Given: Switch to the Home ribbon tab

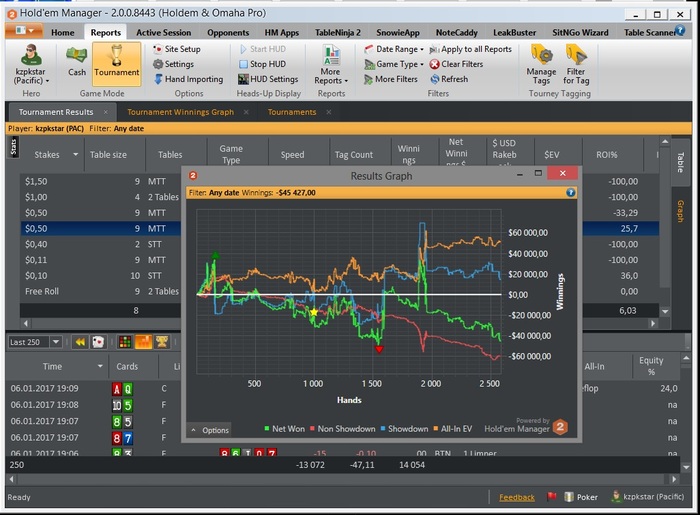Looking at the screenshot, I should click(62, 33).
